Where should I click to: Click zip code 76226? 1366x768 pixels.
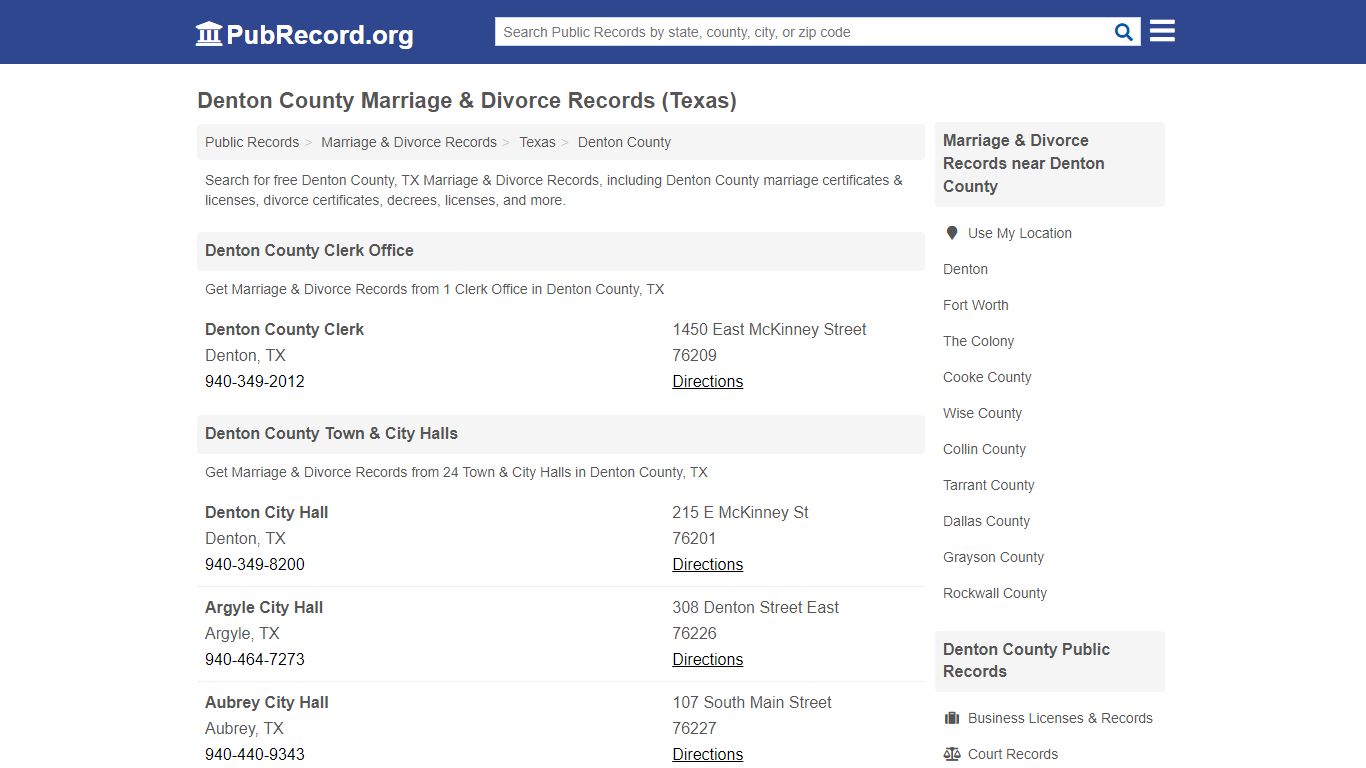(x=694, y=633)
